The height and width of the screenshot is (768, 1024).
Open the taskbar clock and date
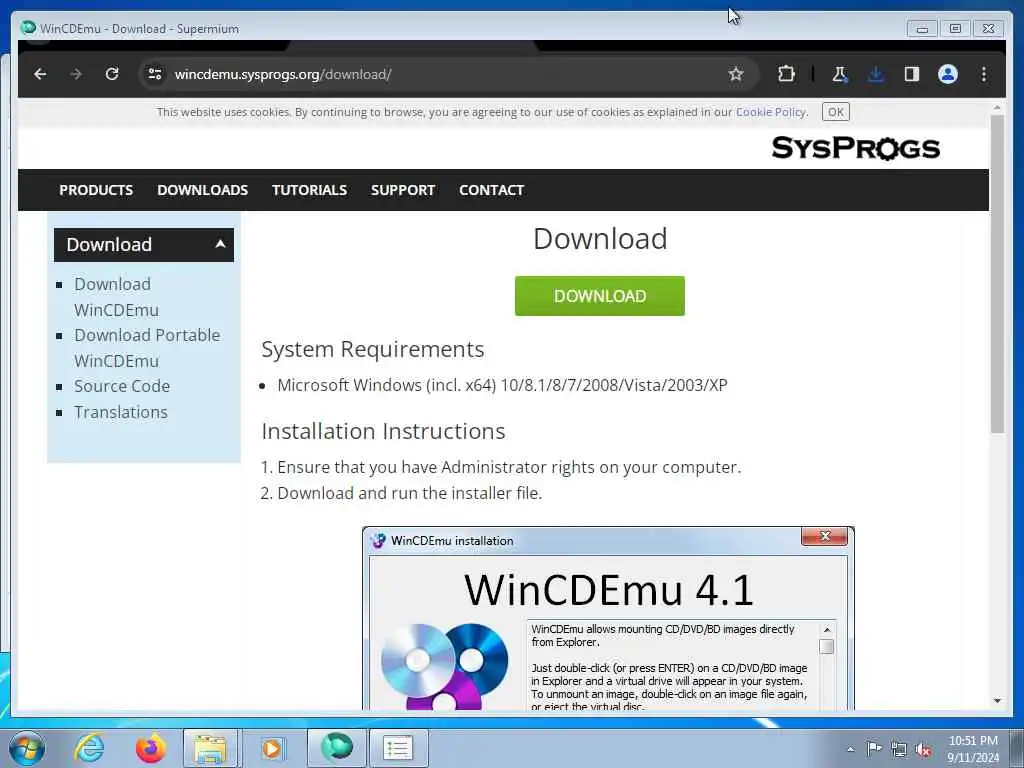(x=973, y=749)
